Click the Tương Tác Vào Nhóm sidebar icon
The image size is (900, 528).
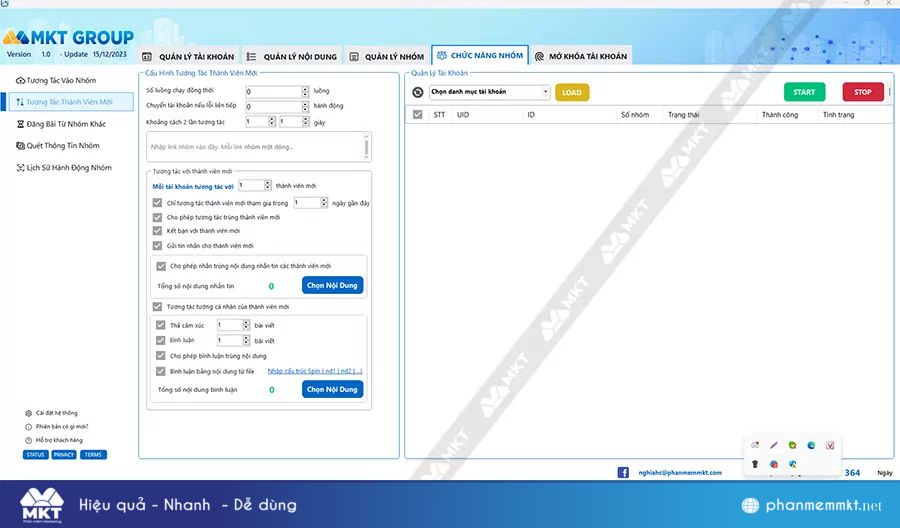20,80
